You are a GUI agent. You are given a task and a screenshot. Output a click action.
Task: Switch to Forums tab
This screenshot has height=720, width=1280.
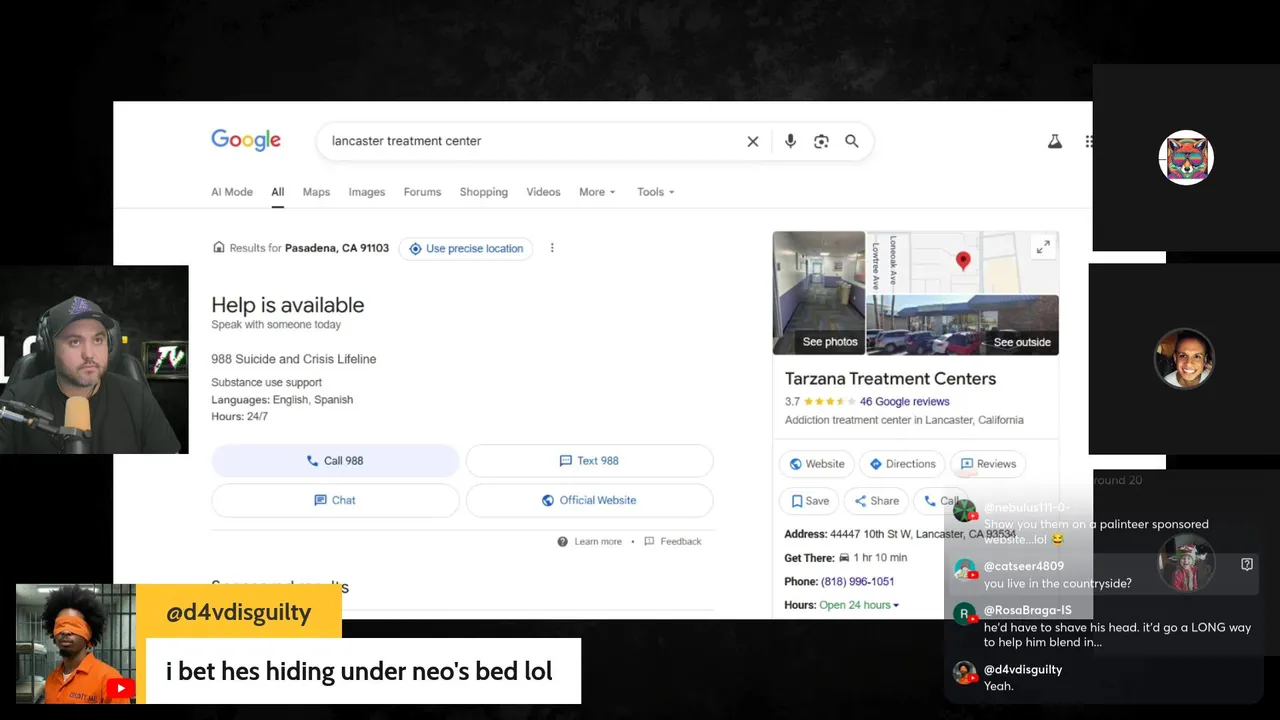point(422,192)
